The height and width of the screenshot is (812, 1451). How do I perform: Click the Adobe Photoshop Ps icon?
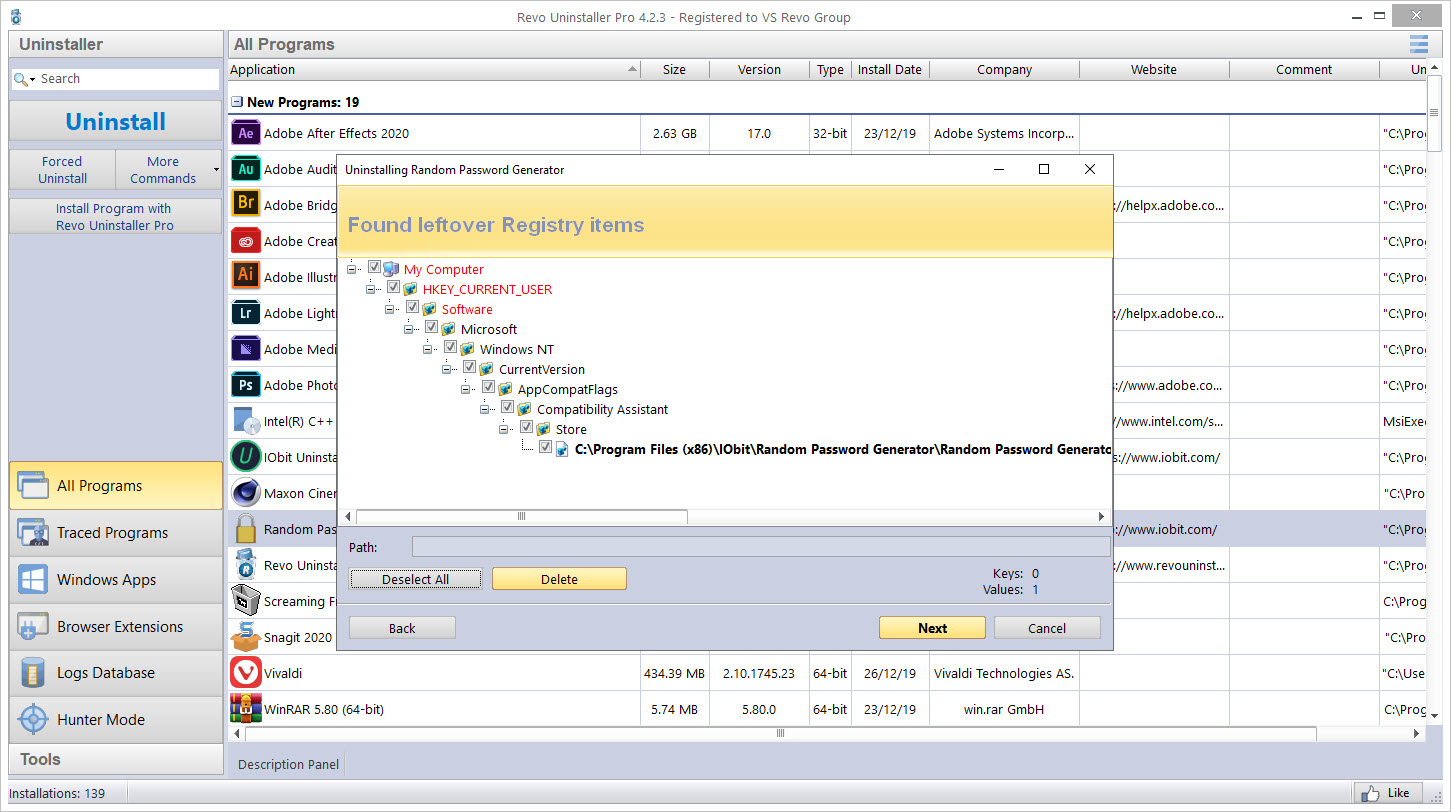coord(246,385)
